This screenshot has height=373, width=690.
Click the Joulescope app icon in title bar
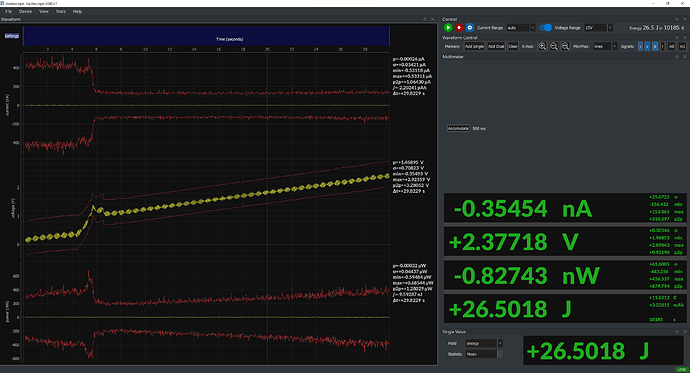[x=3, y=3]
